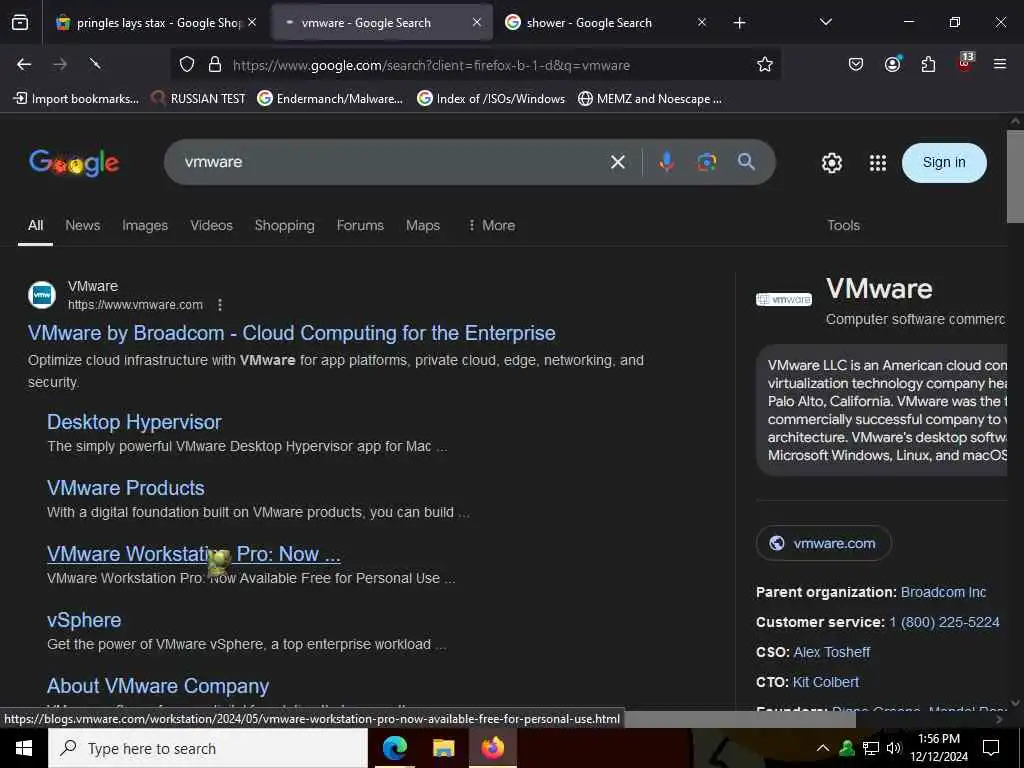Open Import bookmarks toolbar item
This screenshot has width=1024, height=768.
point(76,99)
